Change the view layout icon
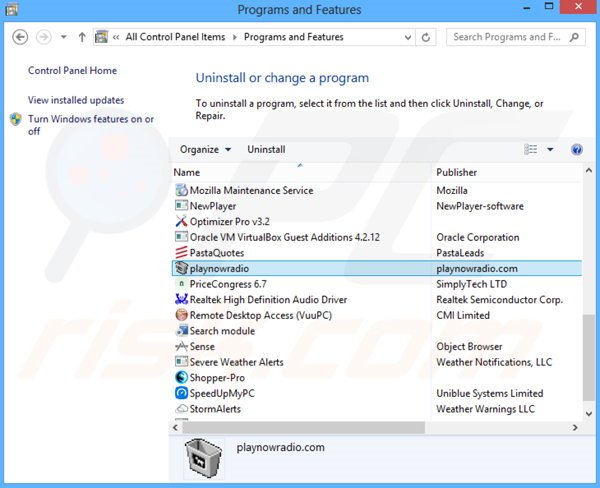This screenshot has height=488, width=600. tap(530, 149)
